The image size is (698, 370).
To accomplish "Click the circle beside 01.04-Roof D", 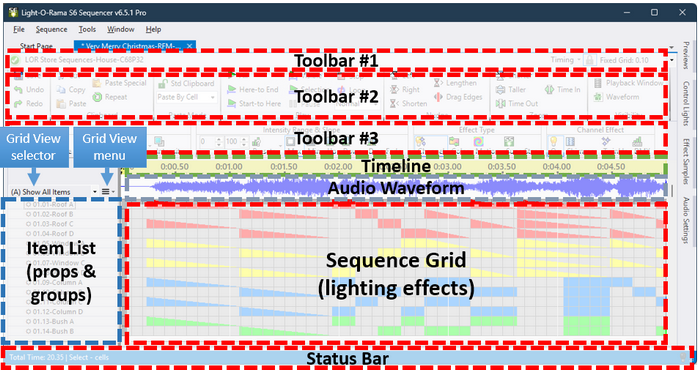I will click(27, 234).
